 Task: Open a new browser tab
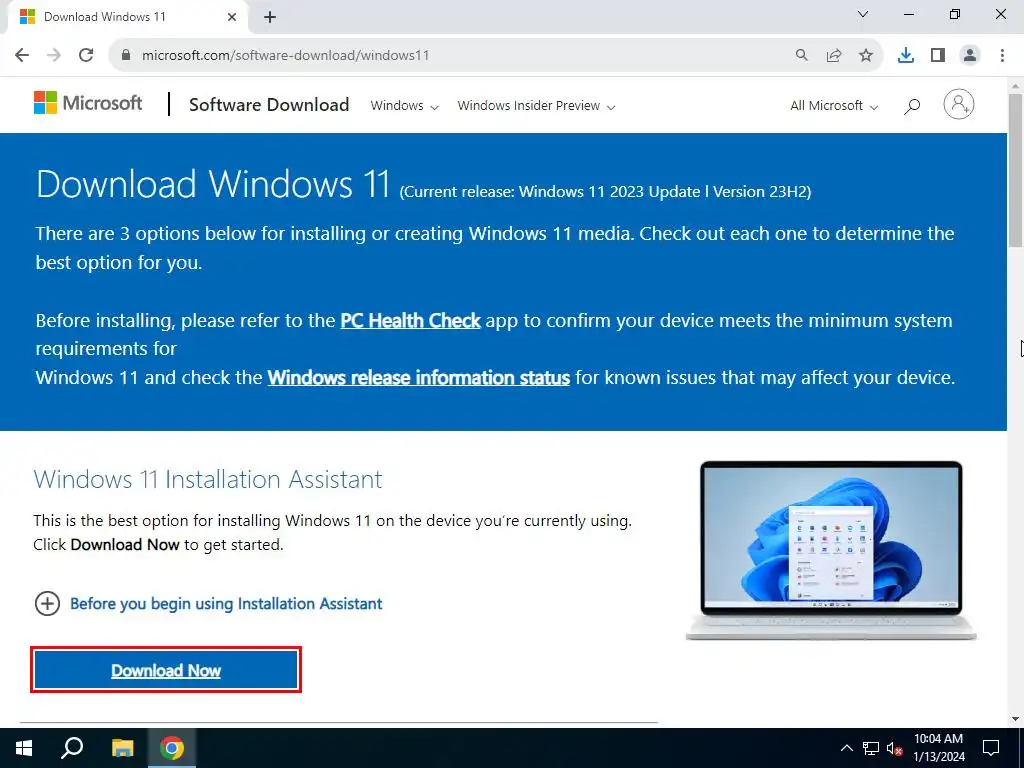270,17
